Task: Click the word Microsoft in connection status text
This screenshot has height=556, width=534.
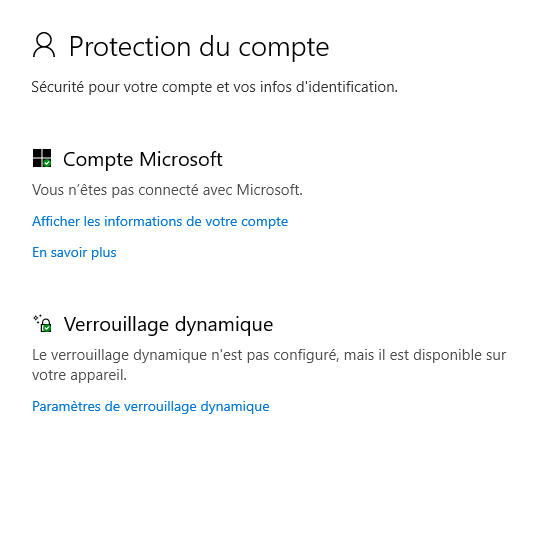Action: point(269,190)
